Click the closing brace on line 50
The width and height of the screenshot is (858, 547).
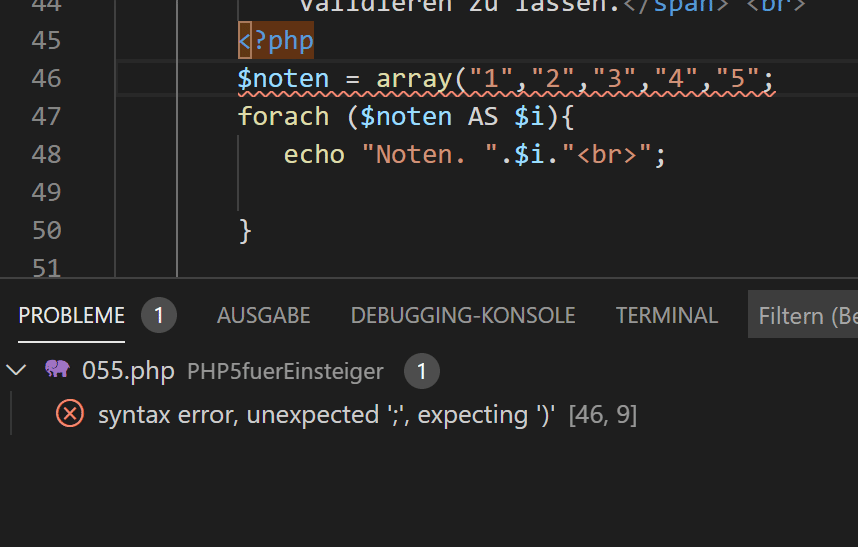pyautogui.click(x=245, y=231)
